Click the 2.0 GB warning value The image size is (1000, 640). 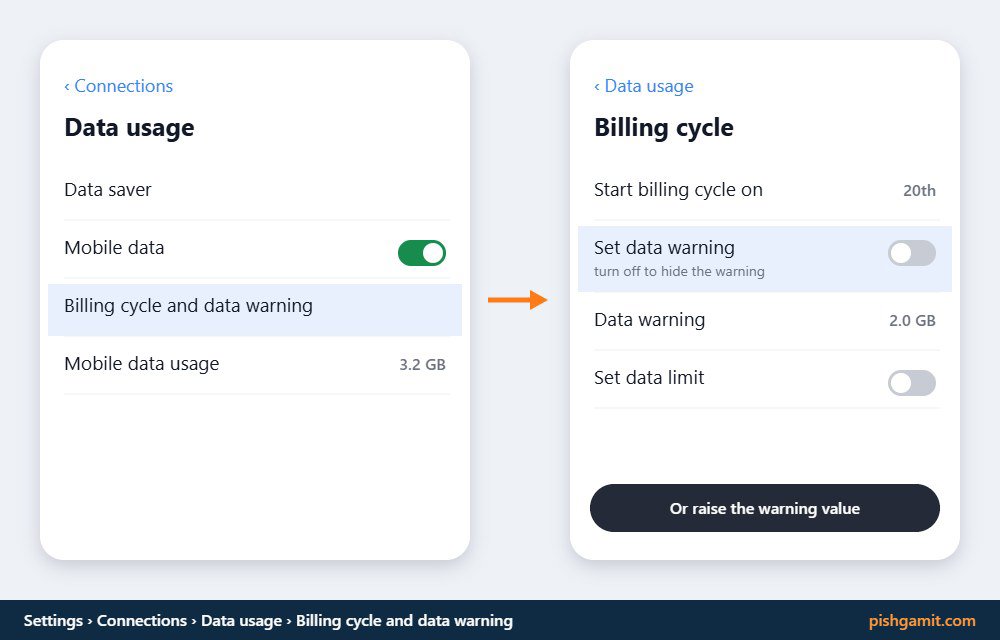click(x=912, y=321)
